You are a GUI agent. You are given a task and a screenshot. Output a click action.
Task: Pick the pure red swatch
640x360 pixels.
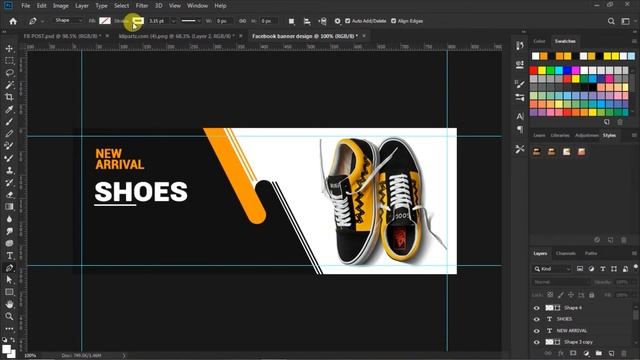pyautogui.click(x=533, y=70)
